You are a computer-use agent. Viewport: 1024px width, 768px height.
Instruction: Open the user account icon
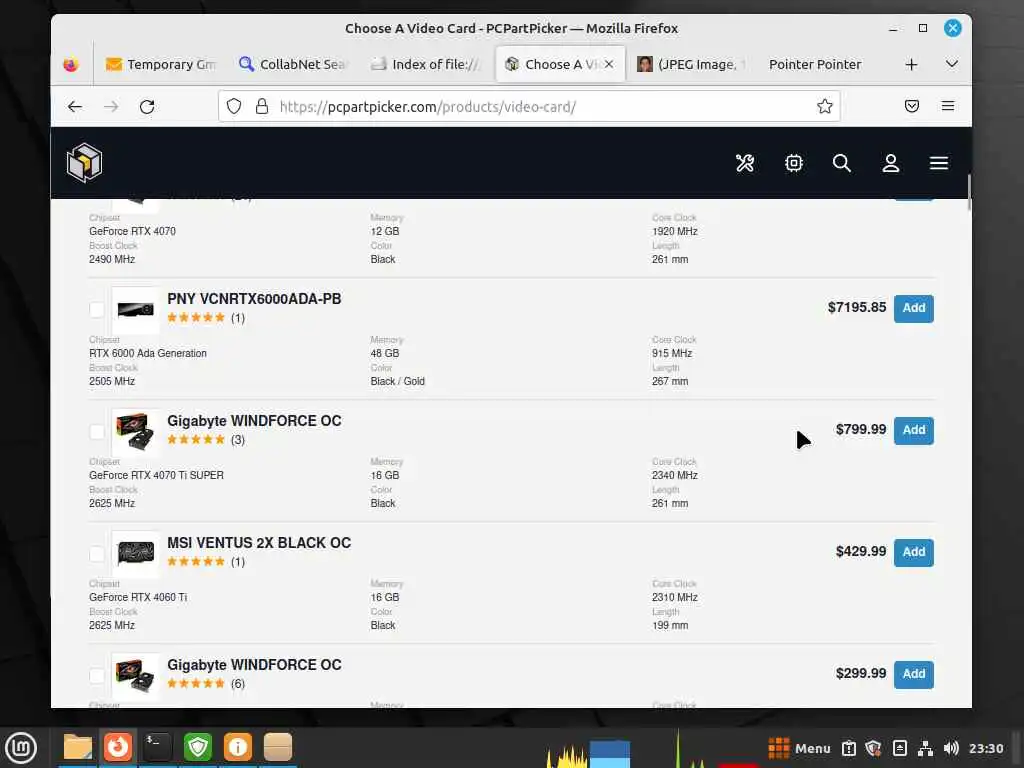(891, 163)
